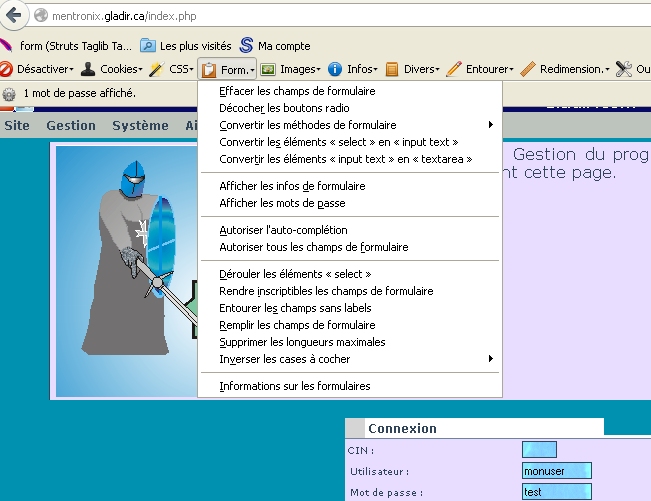
Task: Click the Utilisateur field containing monuser
Action: (557, 471)
